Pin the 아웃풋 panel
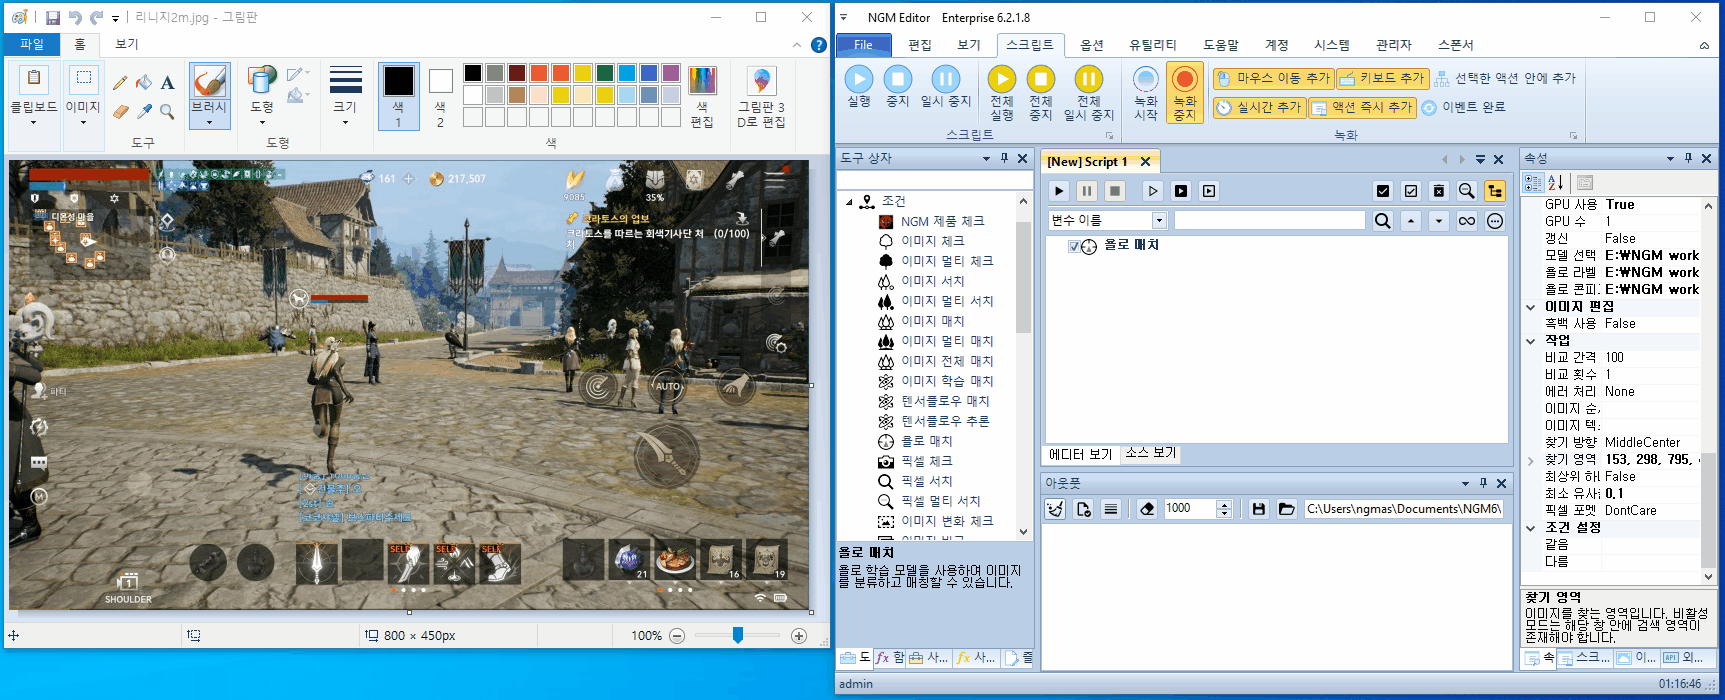 (1483, 483)
